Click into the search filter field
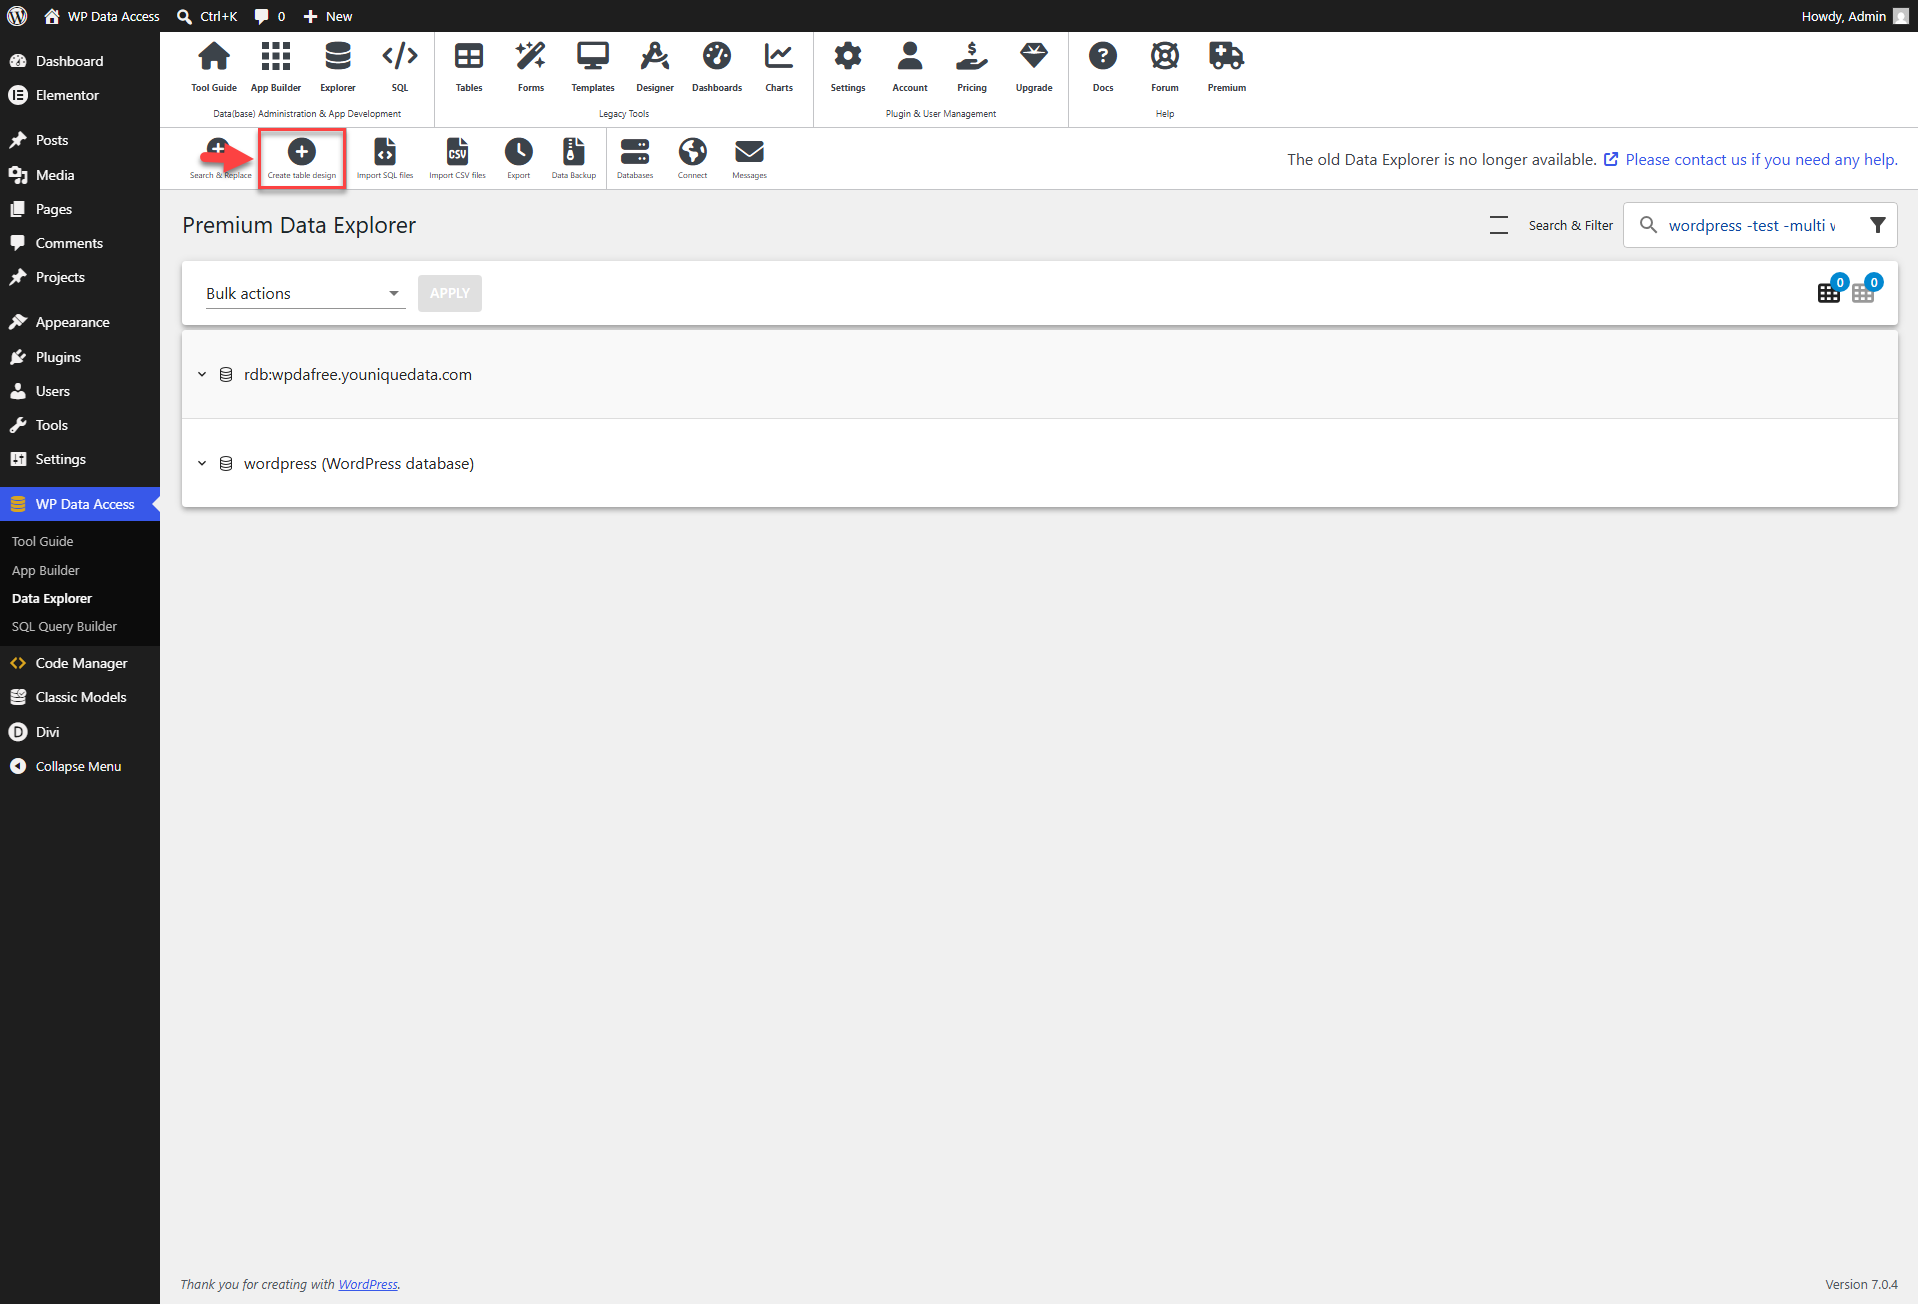This screenshot has width=1918, height=1304. point(1752,226)
